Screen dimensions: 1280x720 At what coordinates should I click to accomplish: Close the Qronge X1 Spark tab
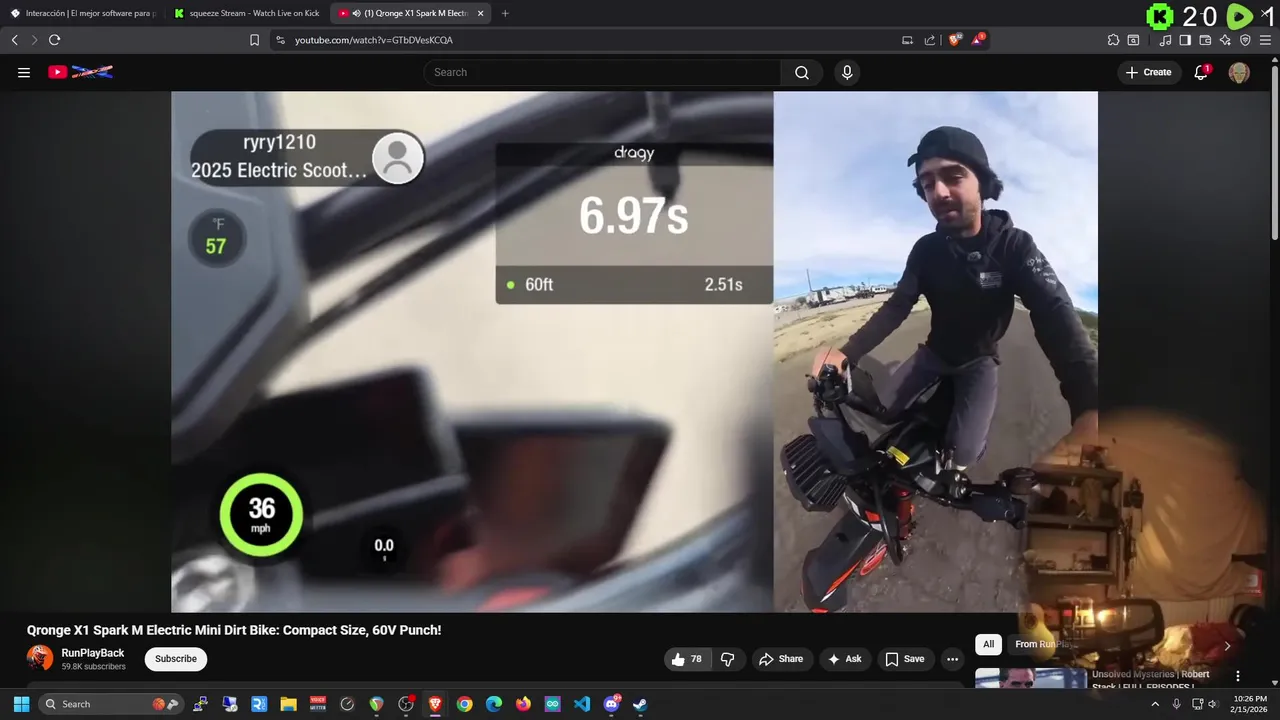[x=481, y=13]
